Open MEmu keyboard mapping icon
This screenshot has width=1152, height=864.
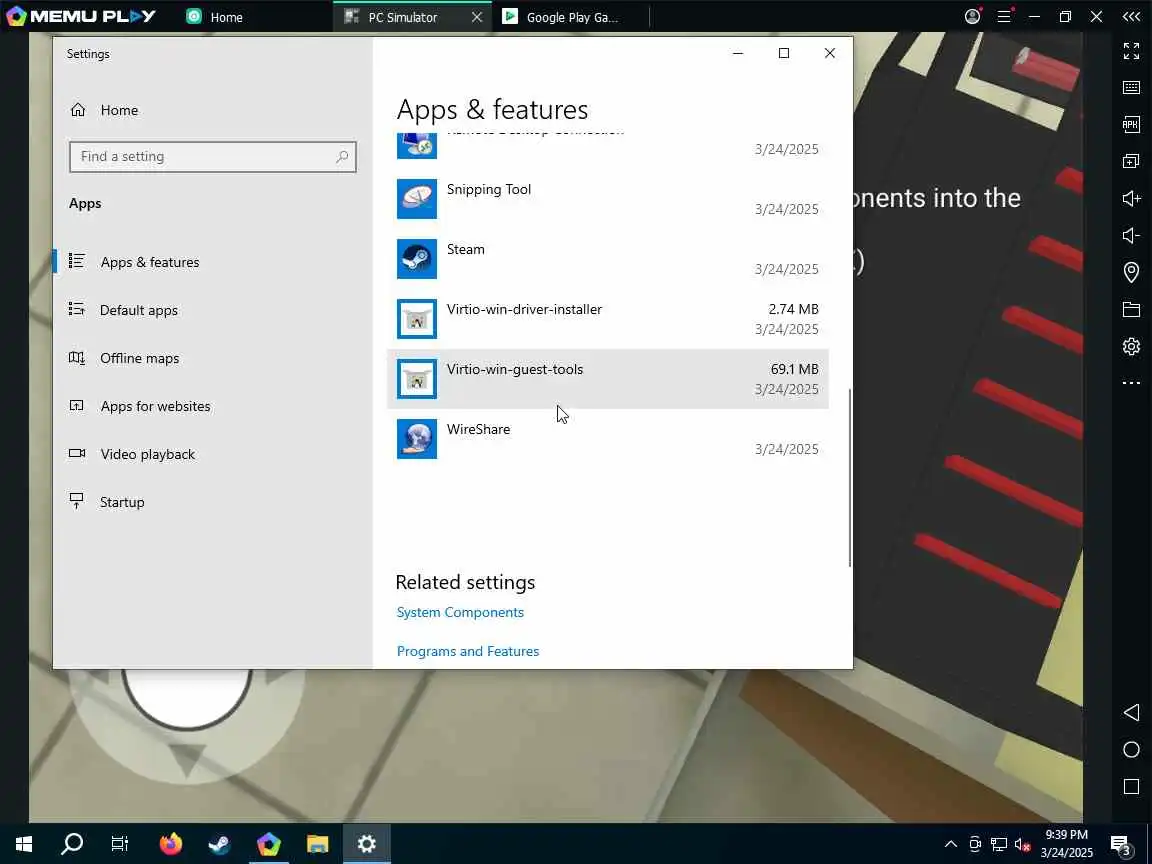pos(1131,87)
